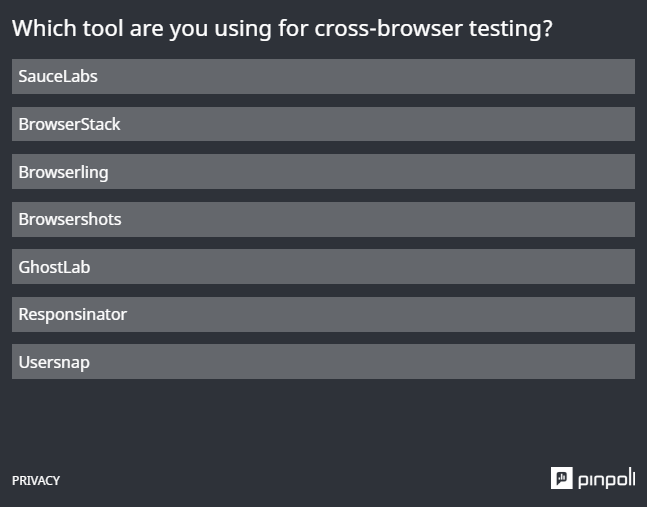Click the GhostLab label text
This screenshot has height=507, width=647.
point(54,267)
